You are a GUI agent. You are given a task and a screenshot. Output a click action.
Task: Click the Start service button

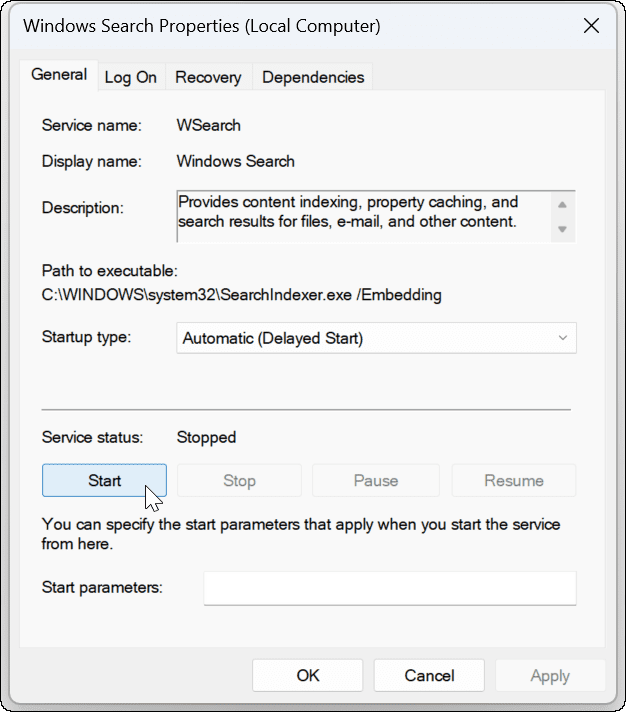click(104, 480)
